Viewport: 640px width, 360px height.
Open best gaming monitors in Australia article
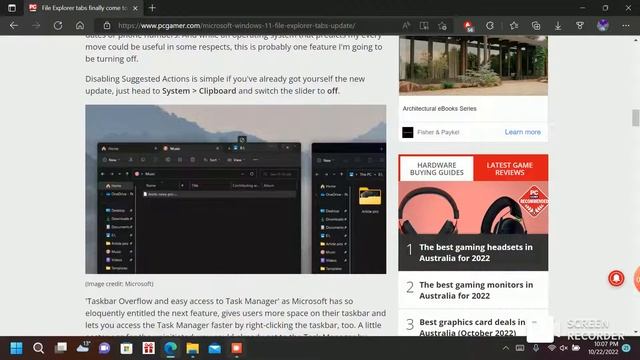point(476,290)
